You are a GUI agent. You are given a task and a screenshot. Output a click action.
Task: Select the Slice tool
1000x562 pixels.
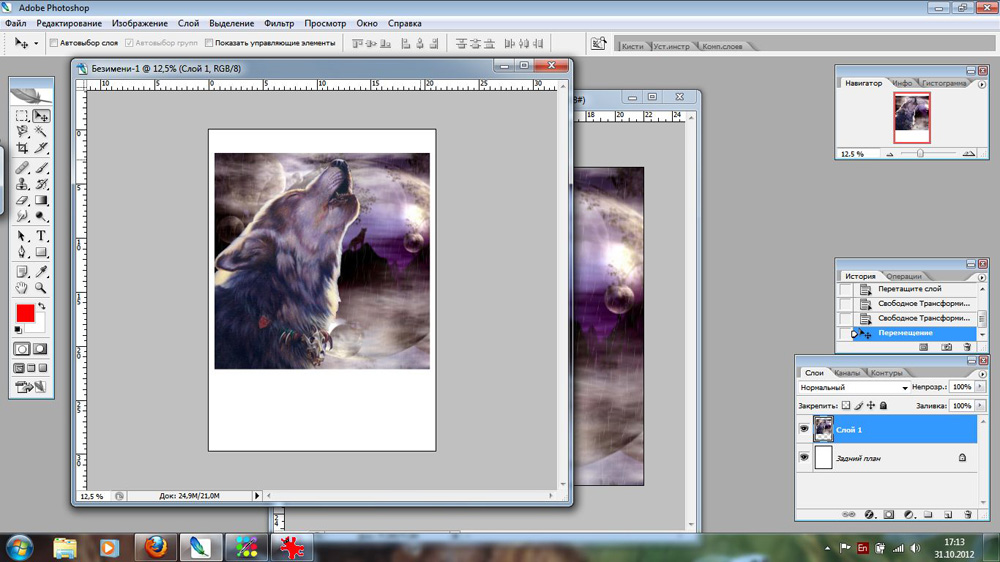click(x=41, y=148)
